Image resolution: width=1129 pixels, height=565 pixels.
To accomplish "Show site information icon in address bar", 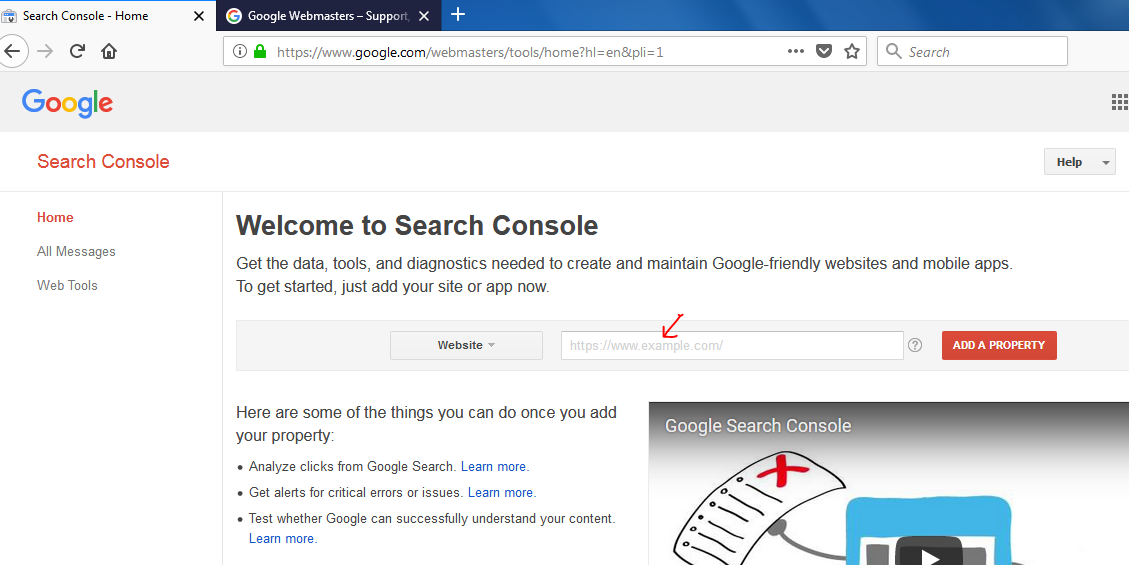I will pyautogui.click(x=240, y=51).
